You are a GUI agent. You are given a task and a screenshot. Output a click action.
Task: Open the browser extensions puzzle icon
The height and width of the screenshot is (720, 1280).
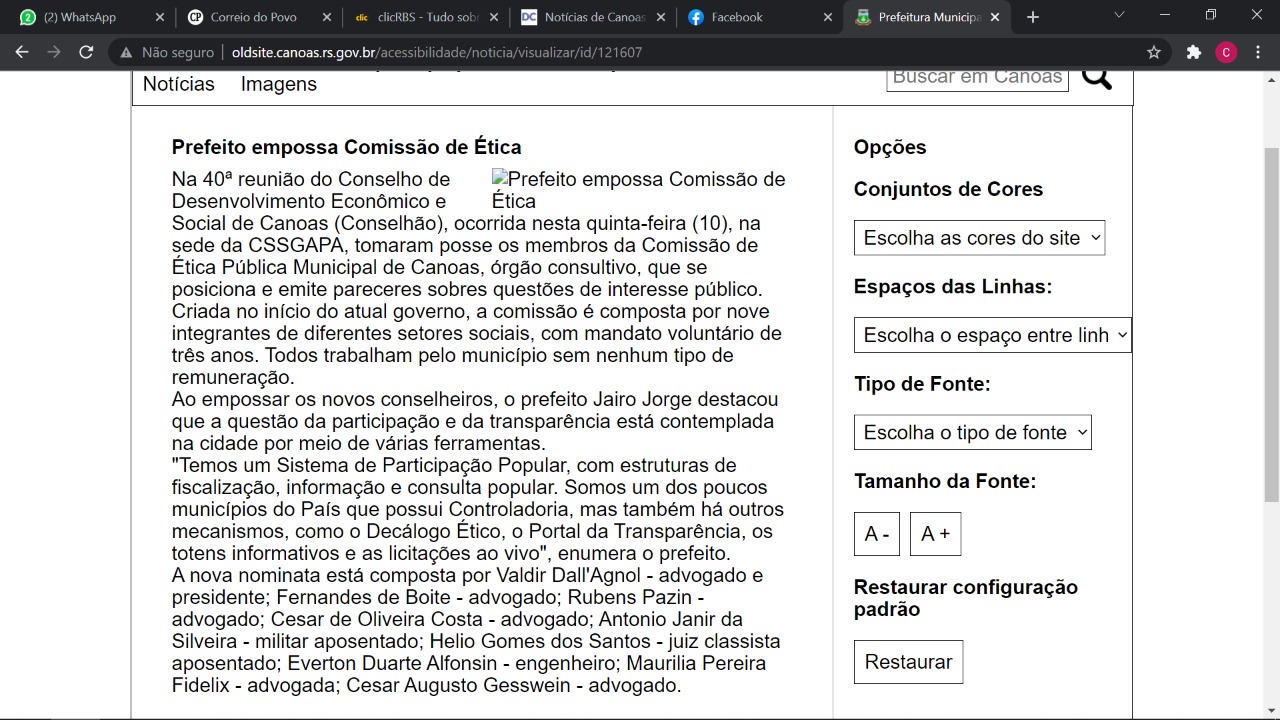pos(1194,52)
